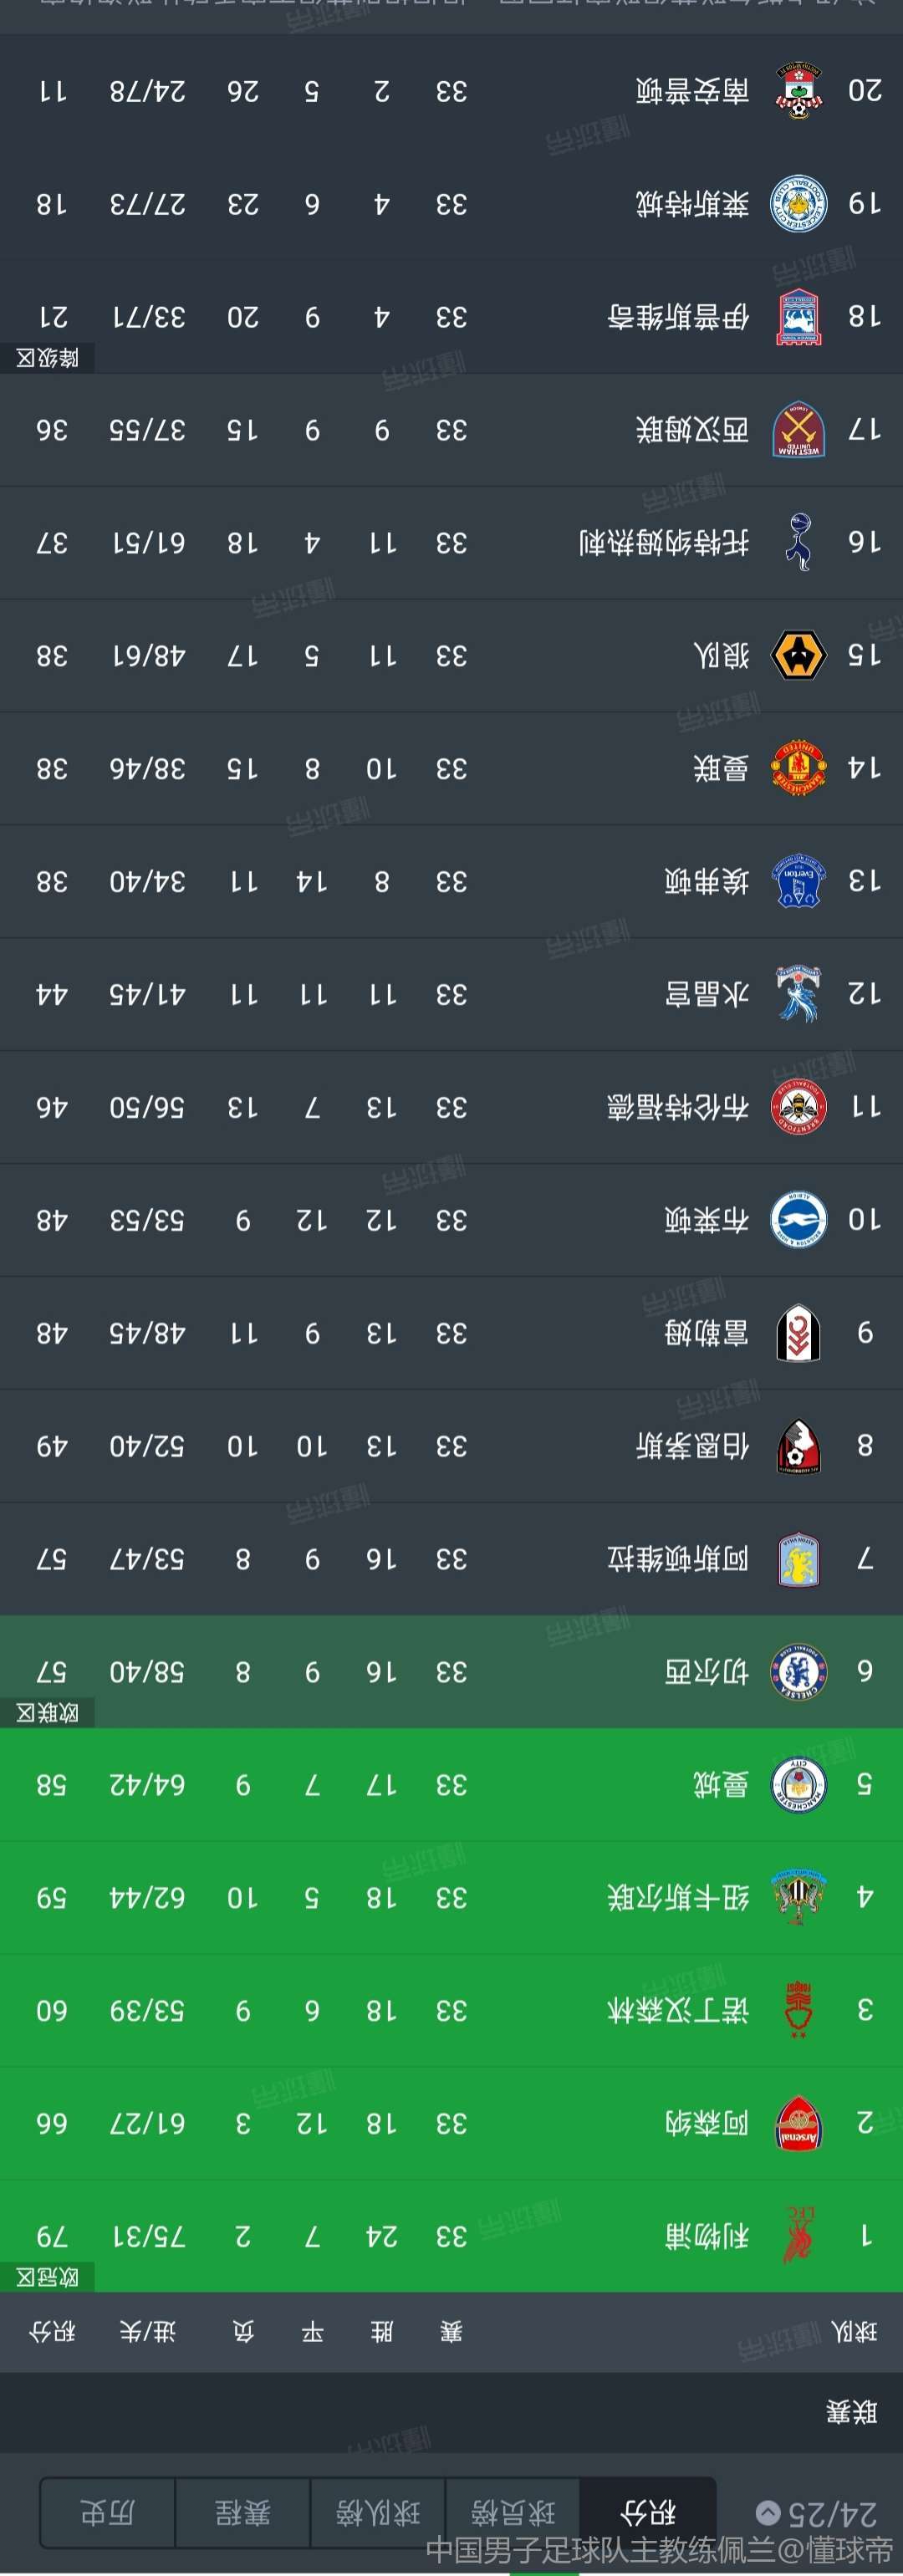Switch to the 球员榜 tab

513,2513
